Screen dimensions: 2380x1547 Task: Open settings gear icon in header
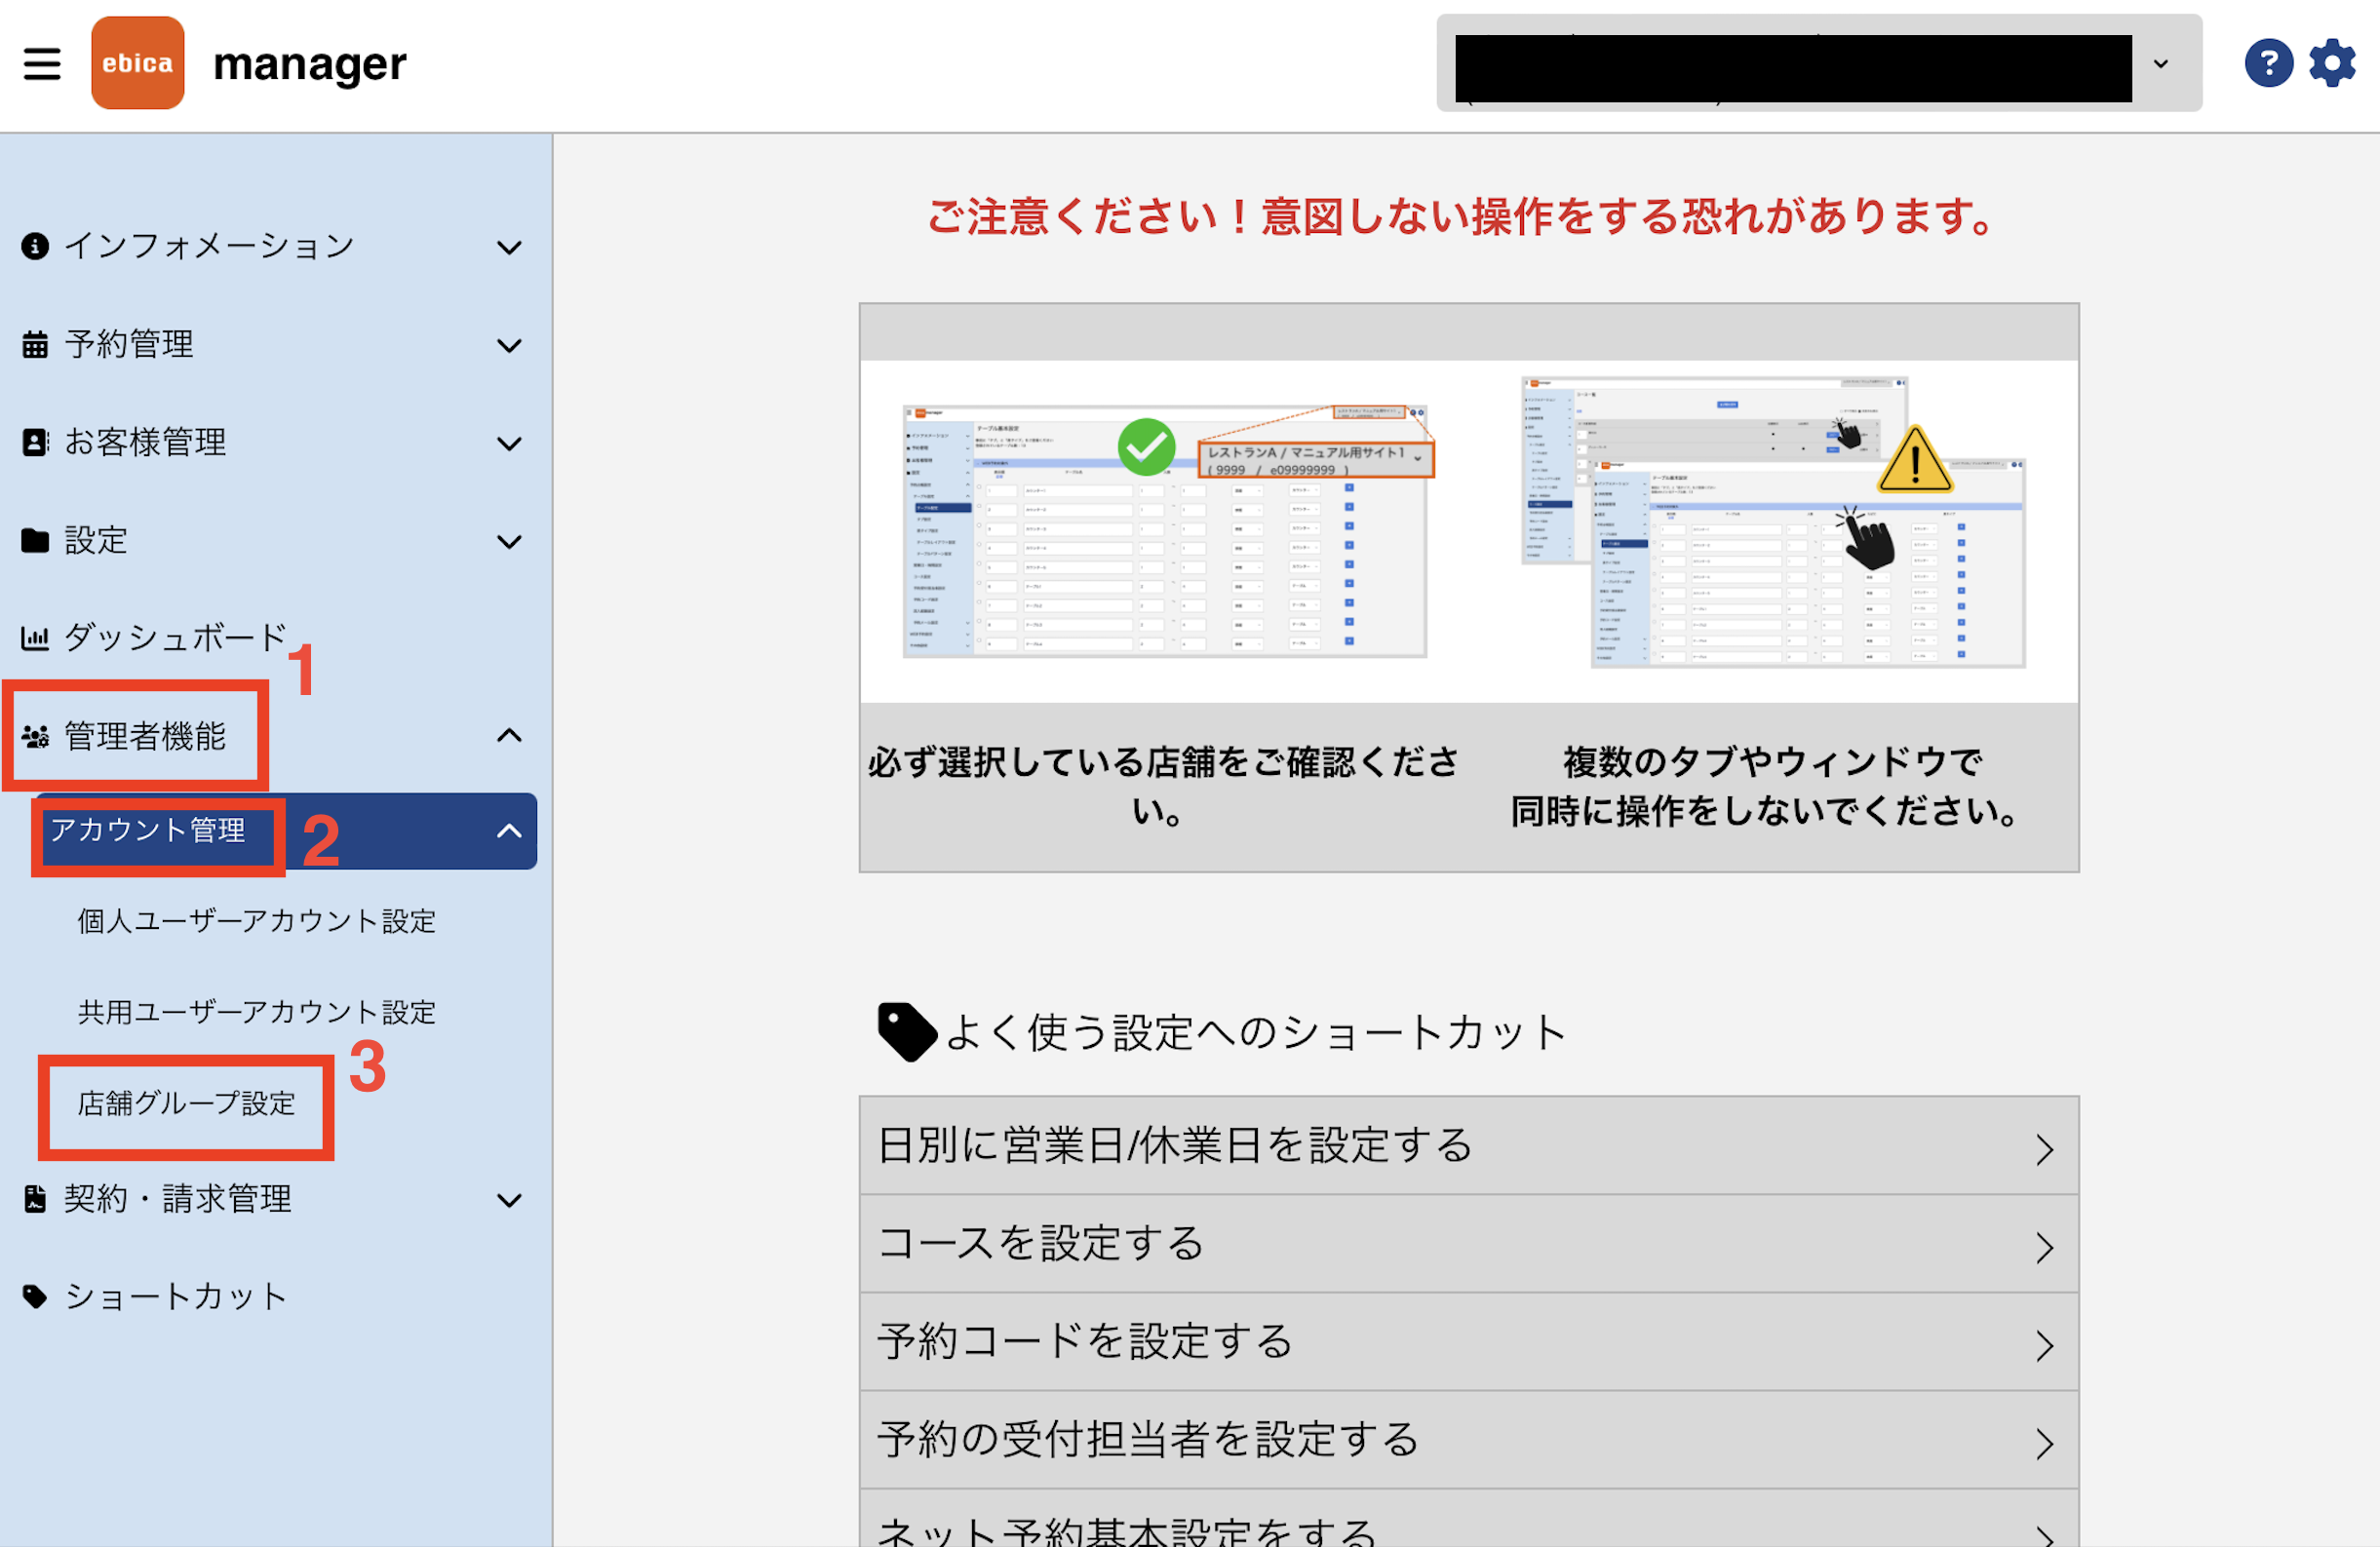pyautogui.click(x=2332, y=64)
